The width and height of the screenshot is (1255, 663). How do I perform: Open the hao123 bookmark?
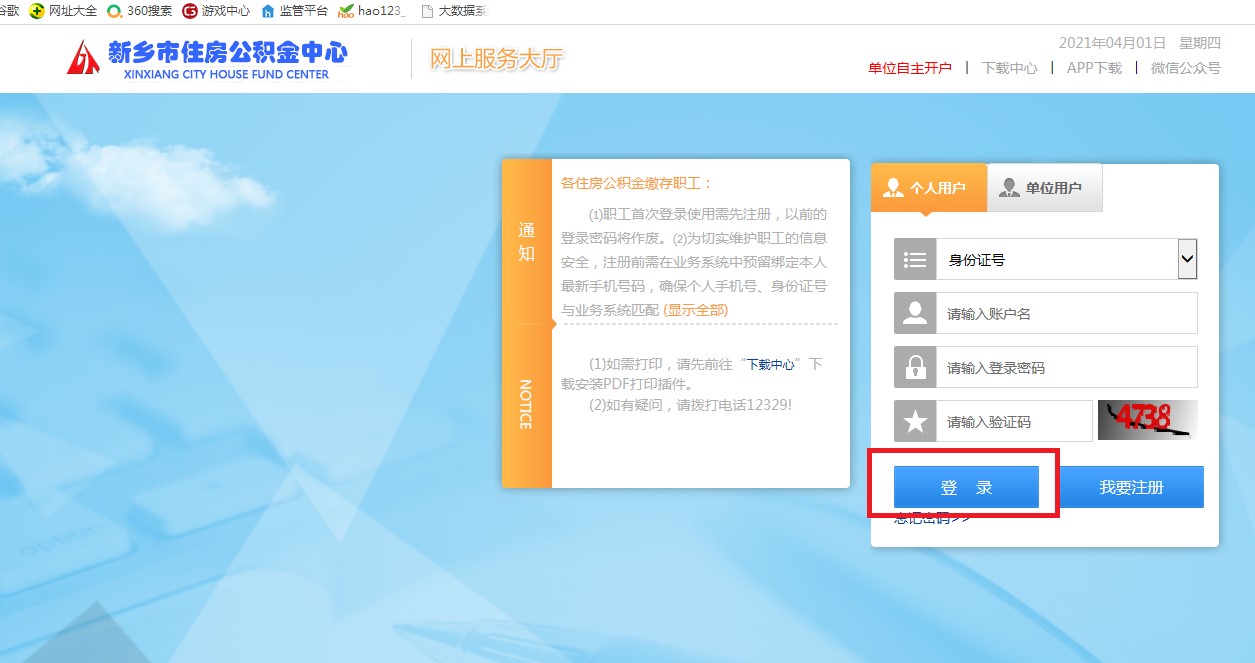click(372, 11)
